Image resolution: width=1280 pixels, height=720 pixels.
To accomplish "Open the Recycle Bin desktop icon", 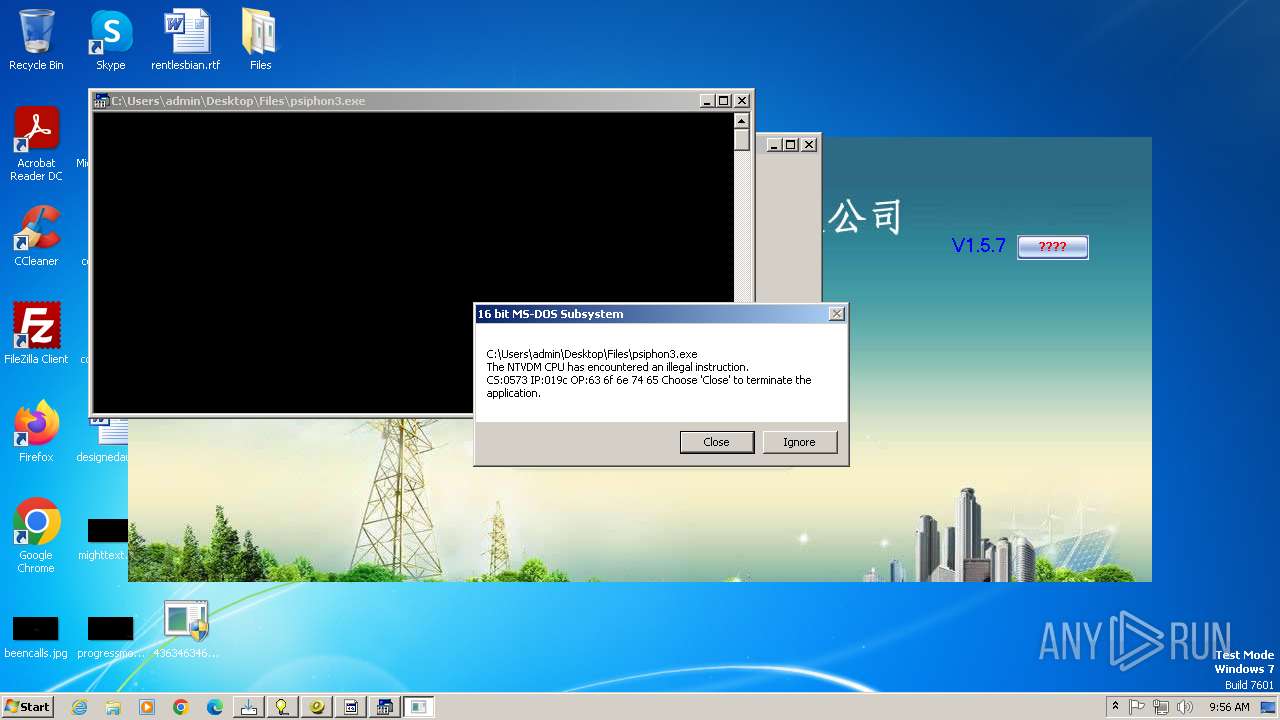I will point(36,40).
